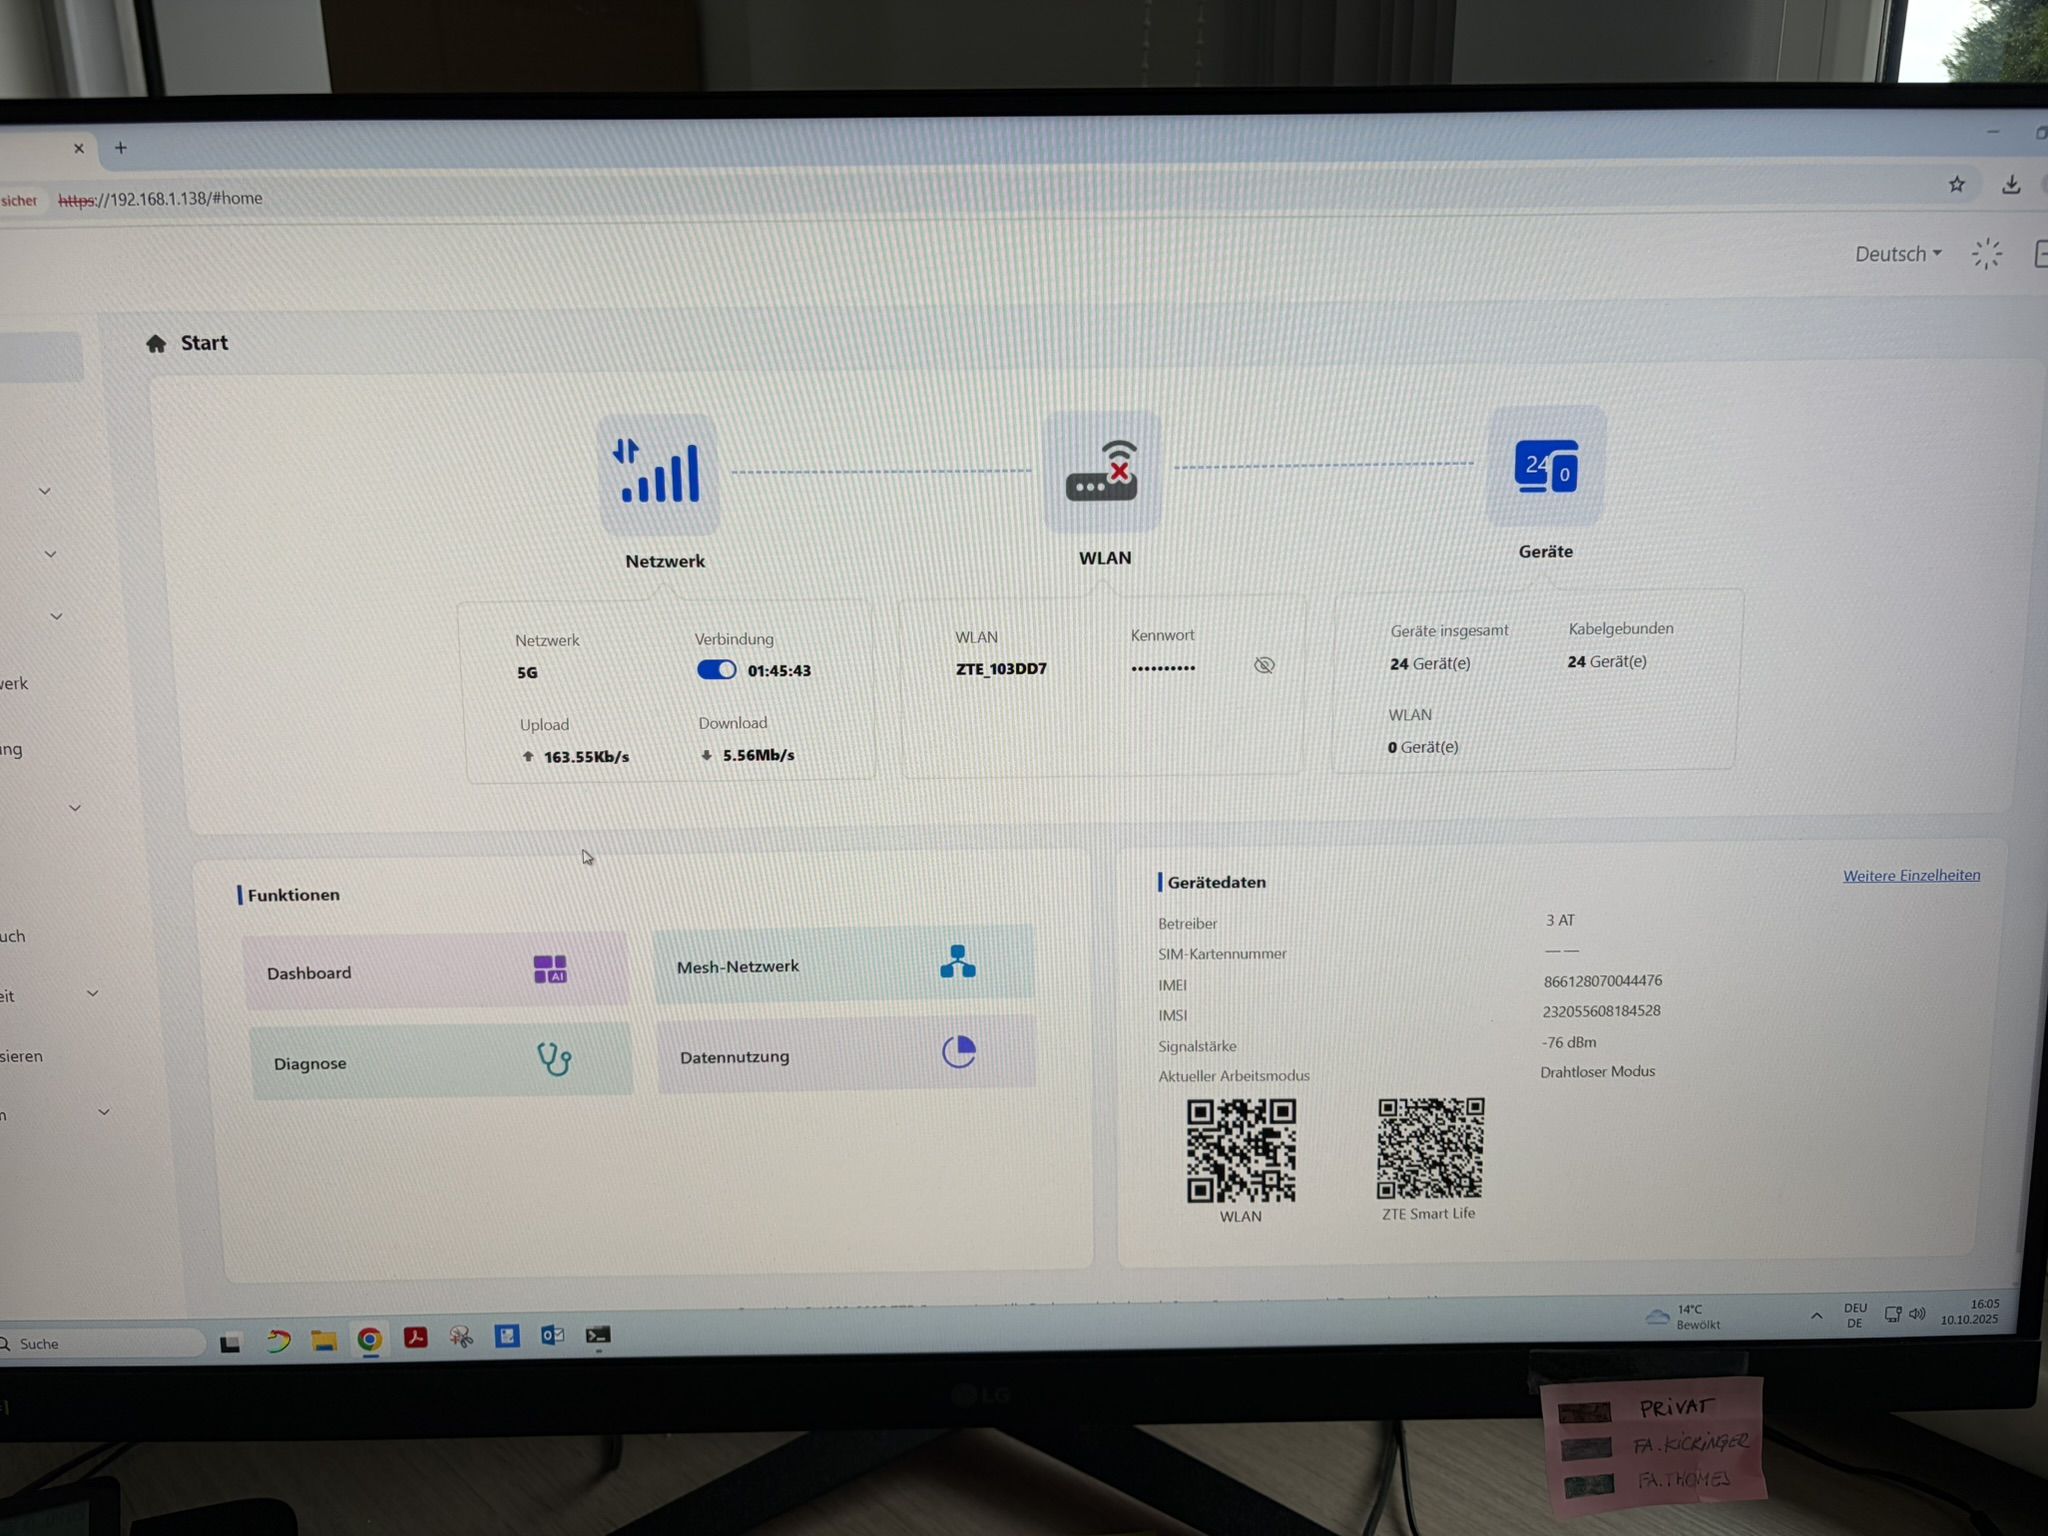Open File Explorer from the taskbar
The width and height of the screenshot is (2048, 1536).
coord(323,1340)
